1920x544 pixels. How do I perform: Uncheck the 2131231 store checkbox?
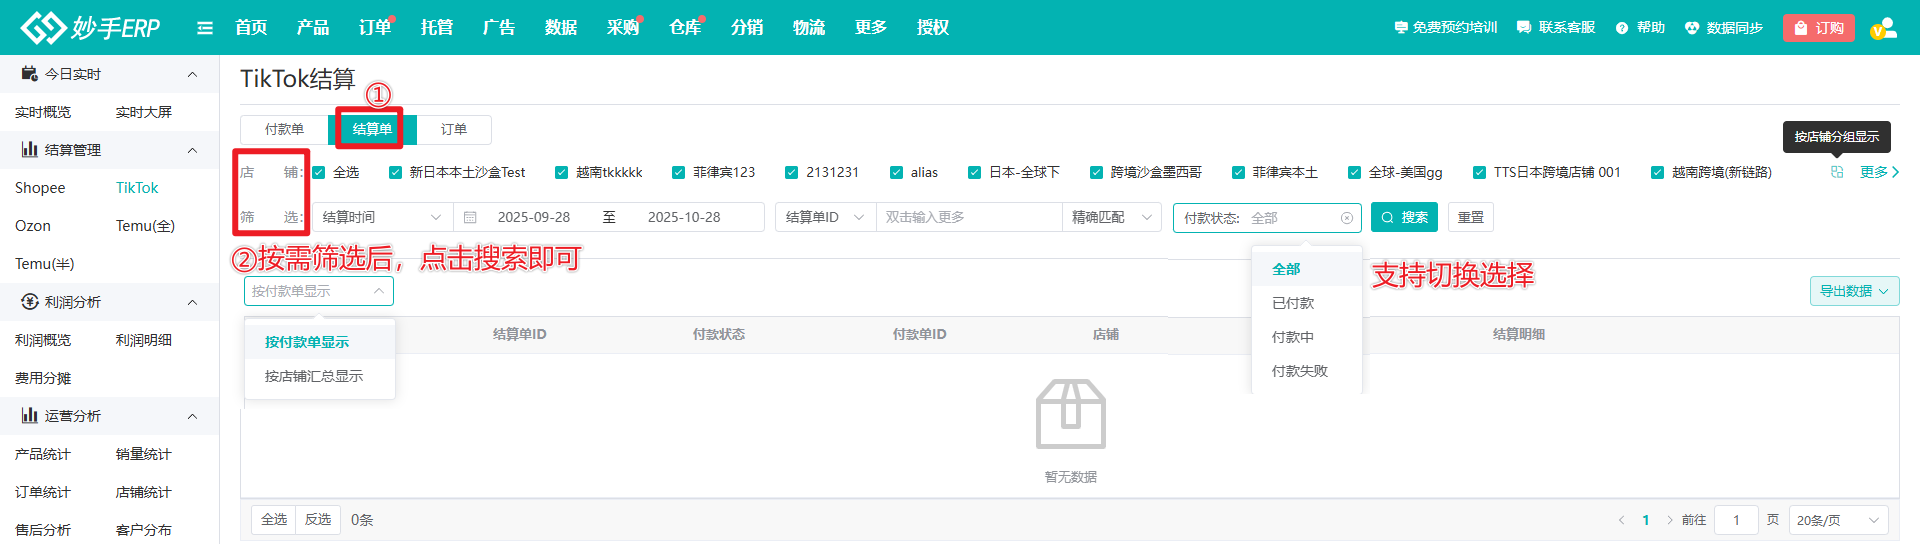[792, 172]
